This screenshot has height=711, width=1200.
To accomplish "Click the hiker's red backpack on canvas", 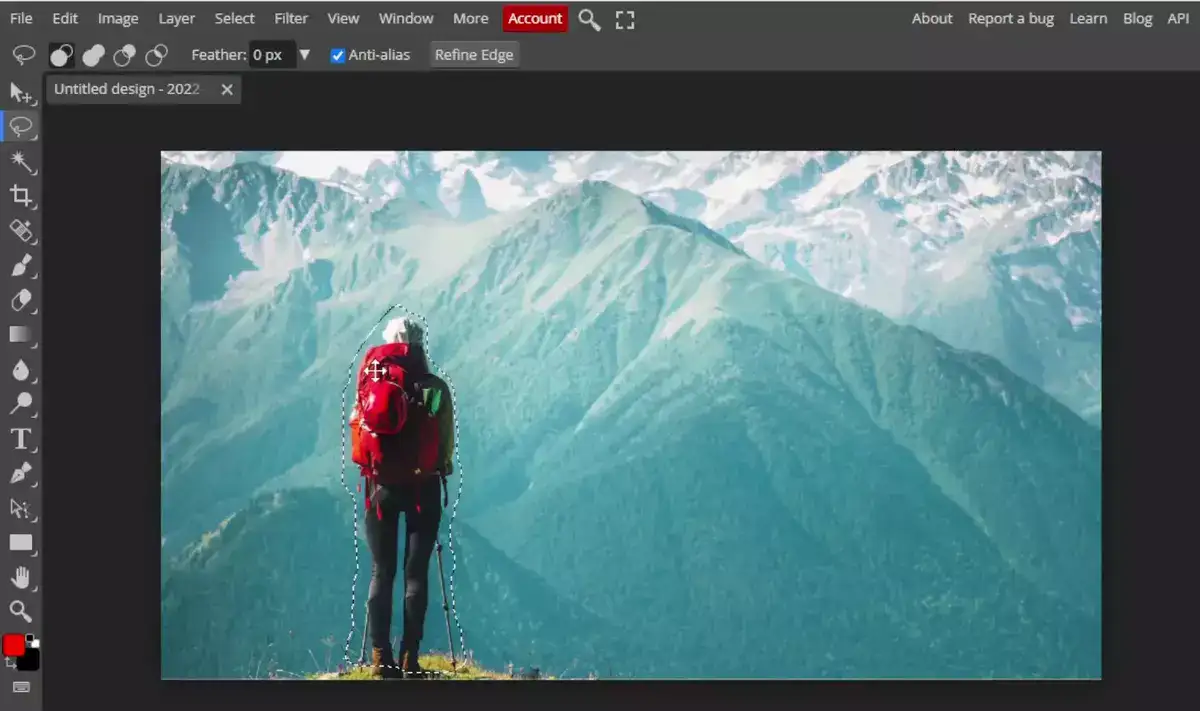I will 397,412.
